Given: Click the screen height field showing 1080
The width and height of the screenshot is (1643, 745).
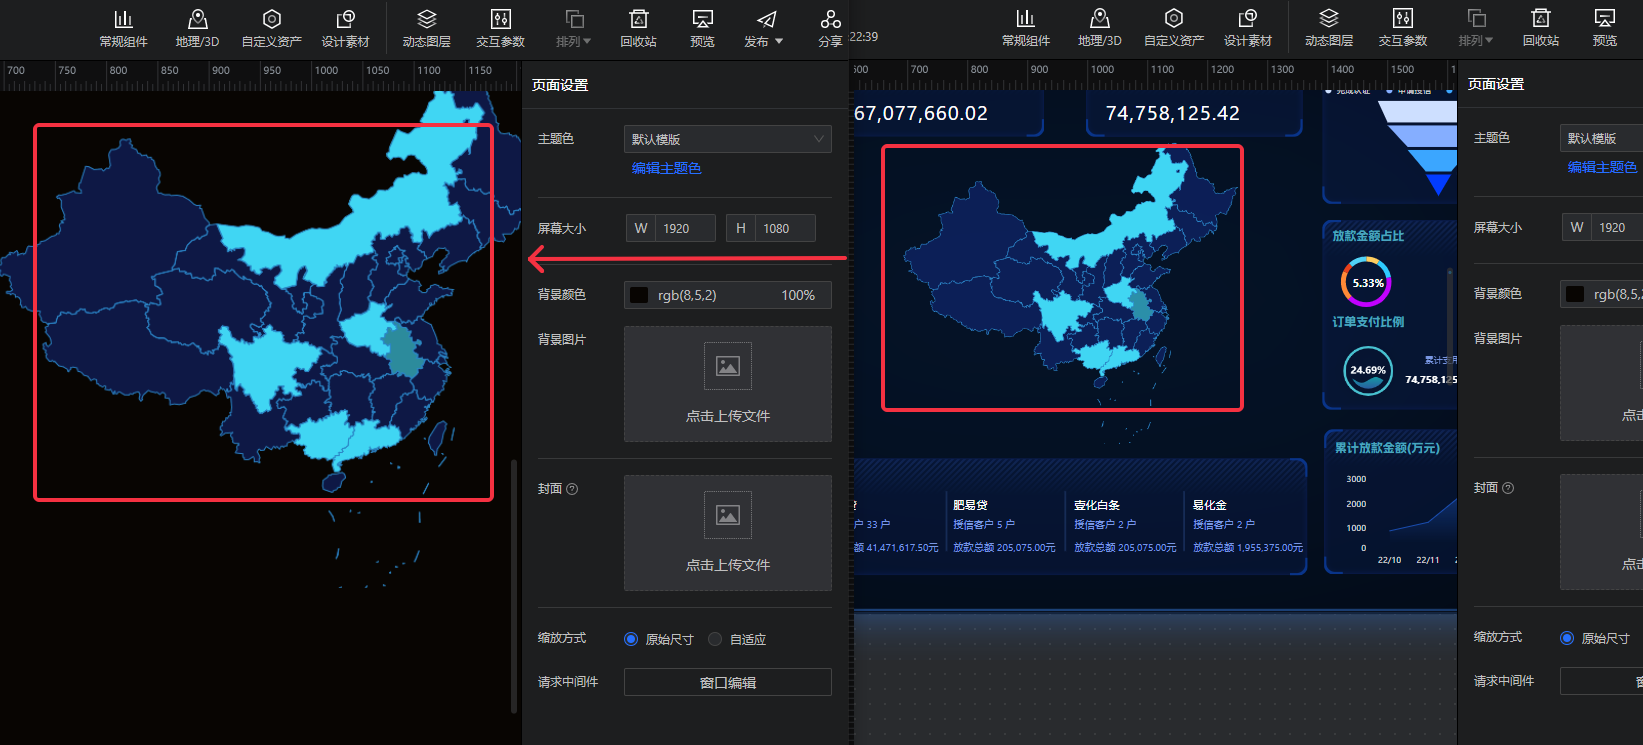Looking at the screenshot, I should click(x=783, y=228).
